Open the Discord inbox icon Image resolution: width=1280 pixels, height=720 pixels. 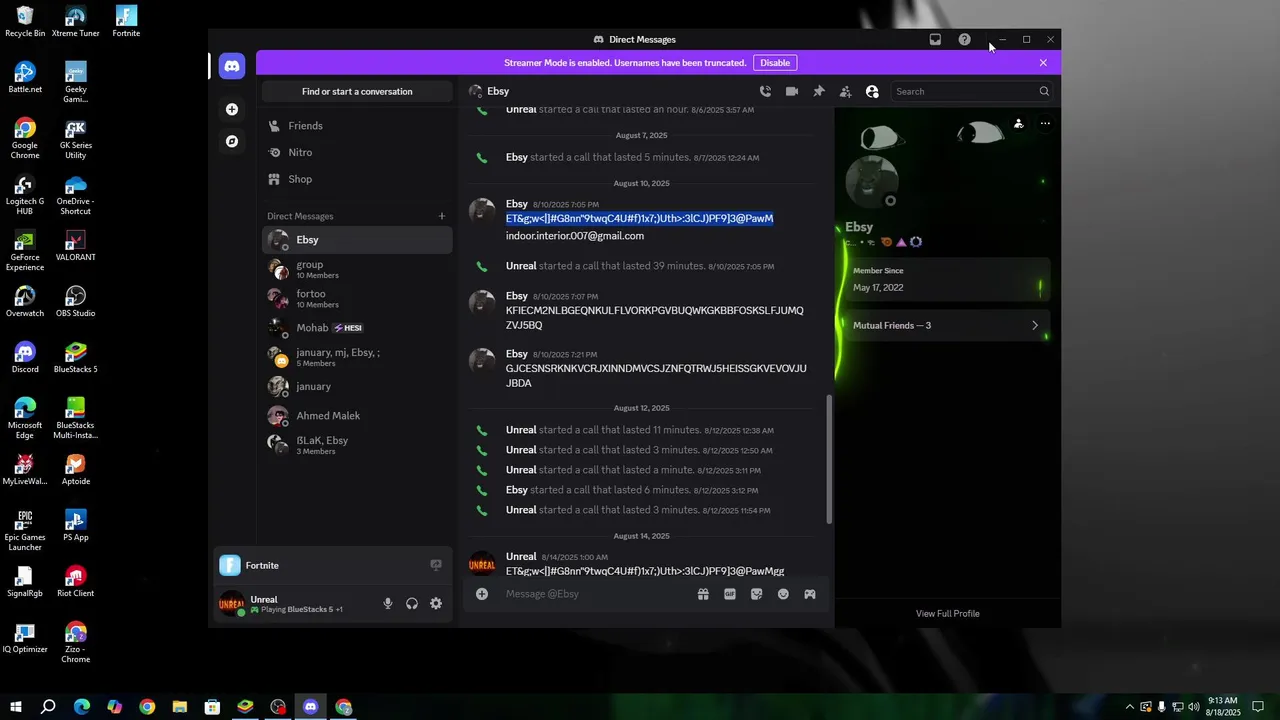(935, 40)
